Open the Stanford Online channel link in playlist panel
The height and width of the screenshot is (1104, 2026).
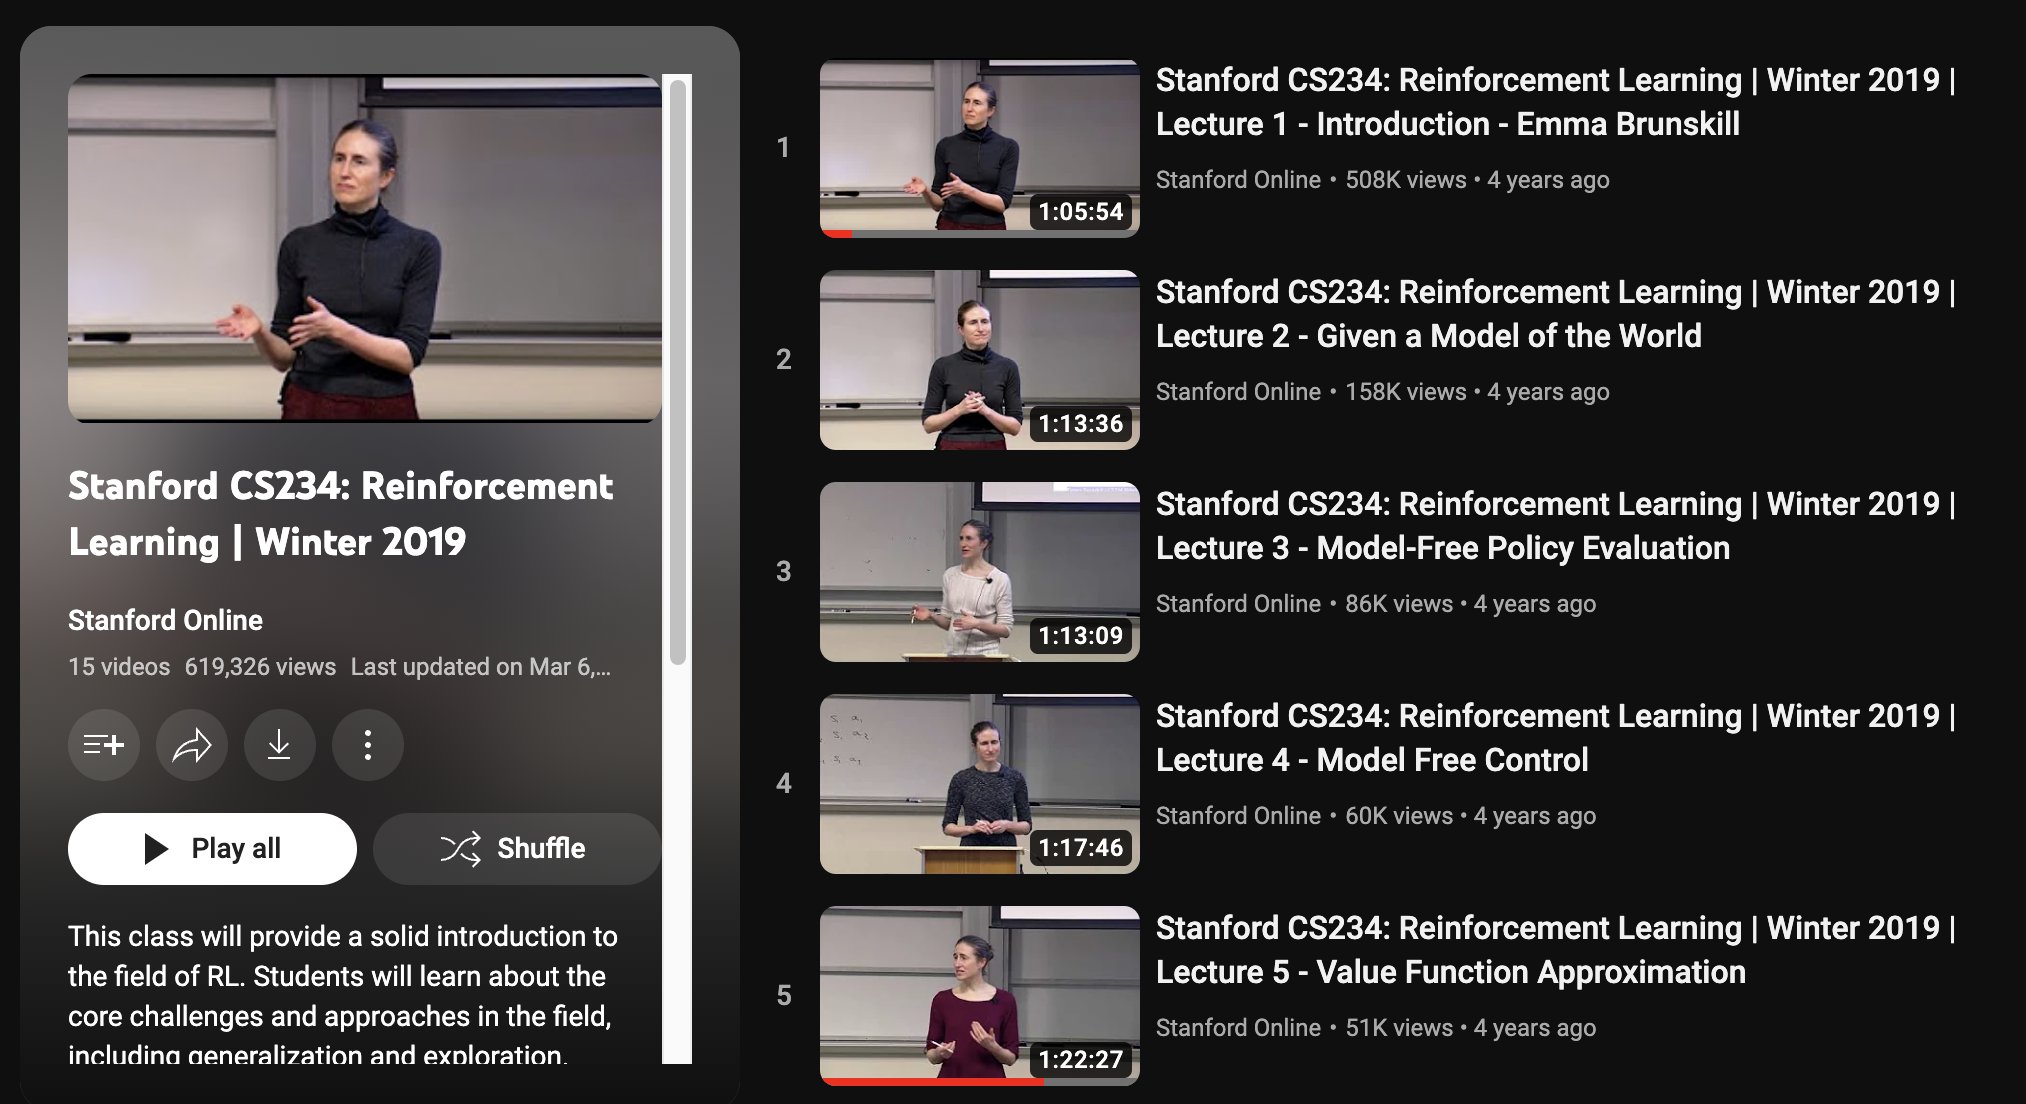click(x=165, y=620)
